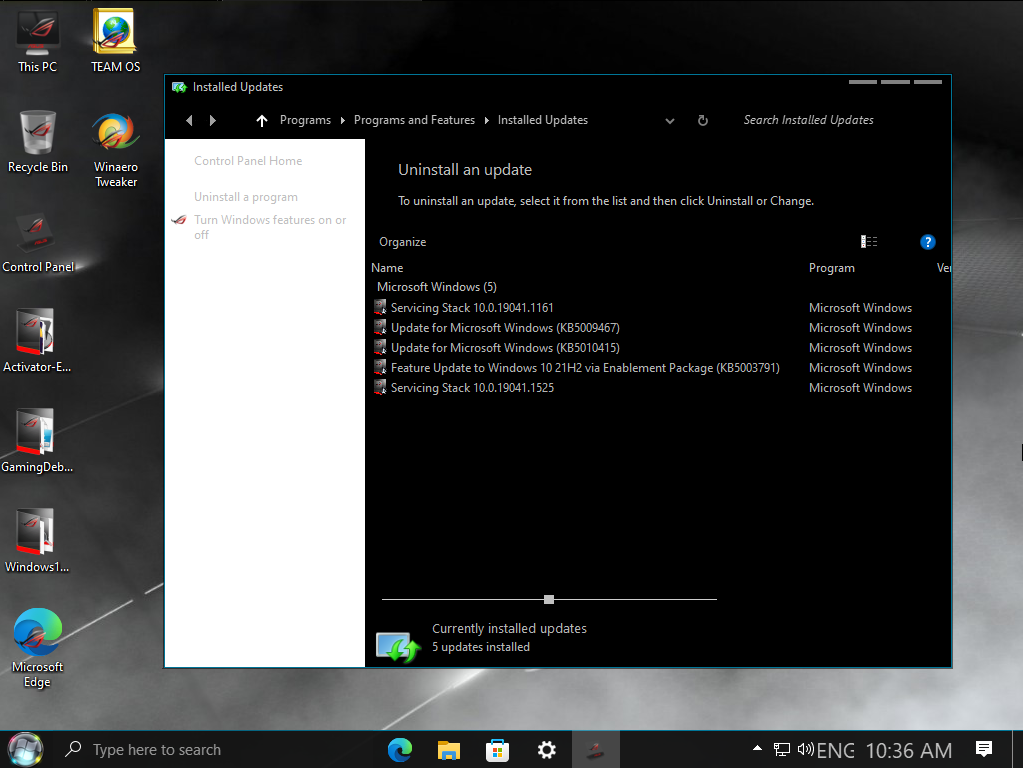Select Control Panel desktop icon
This screenshot has height=768, width=1023.
[38, 242]
